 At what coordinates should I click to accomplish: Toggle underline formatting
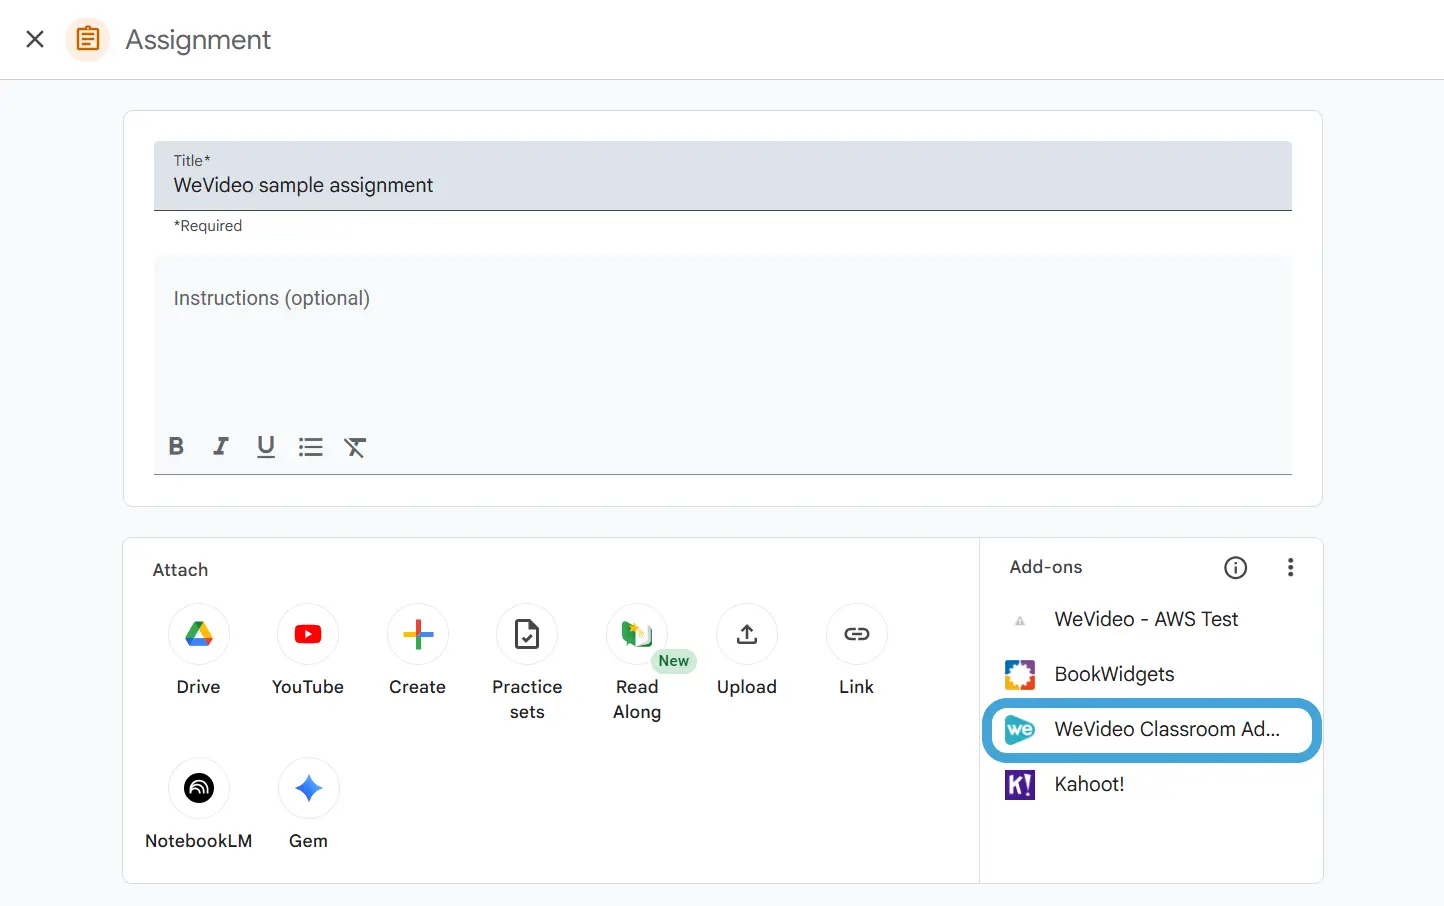(266, 446)
